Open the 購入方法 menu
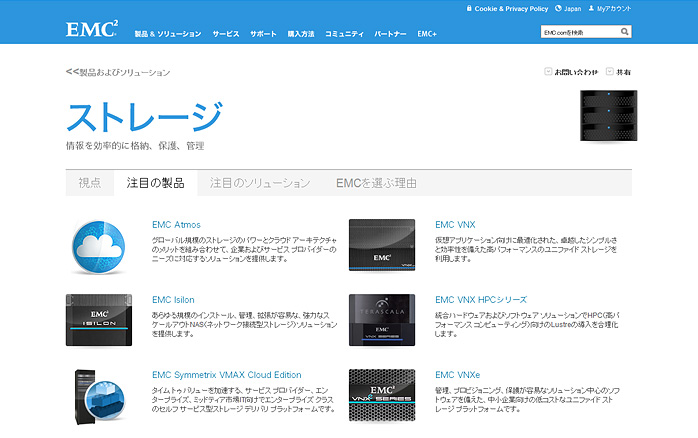This screenshot has width=698, height=438. (x=301, y=34)
